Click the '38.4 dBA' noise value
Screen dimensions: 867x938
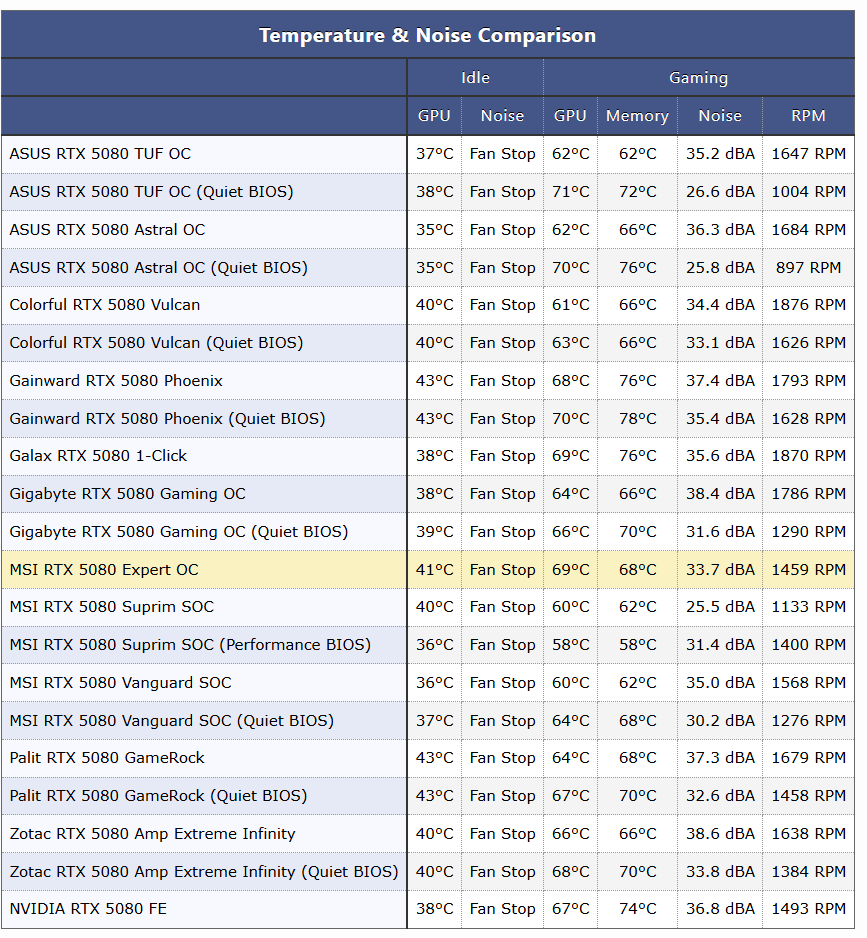pos(720,494)
